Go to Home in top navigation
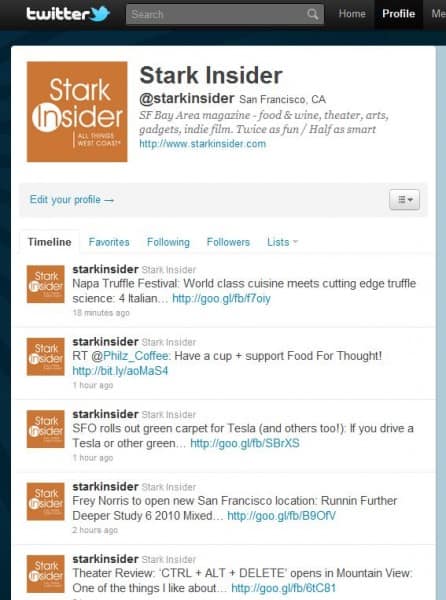446x600 pixels. click(352, 14)
